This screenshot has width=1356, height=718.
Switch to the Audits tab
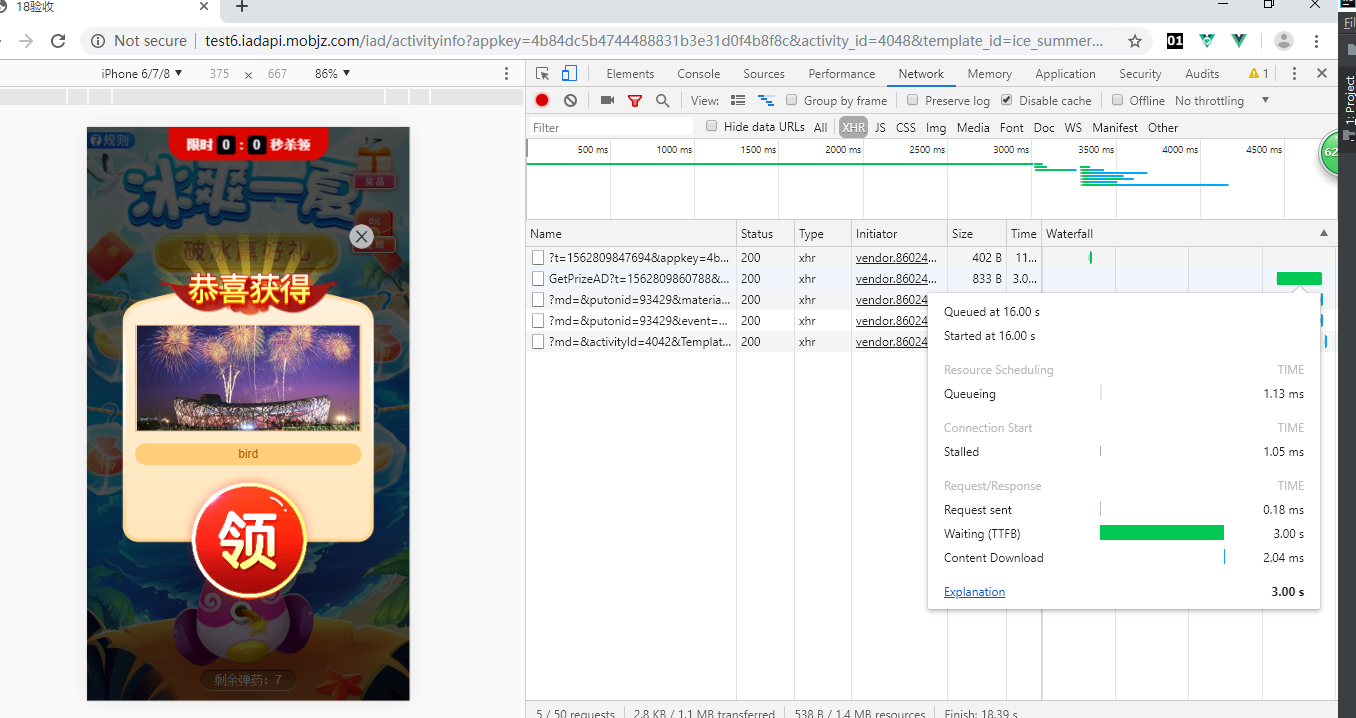tap(1202, 74)
